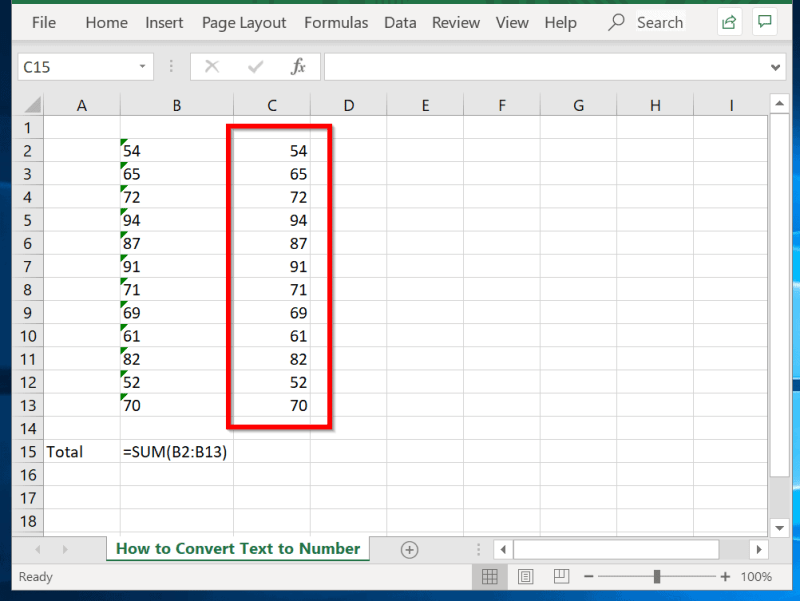This screenshot has width=800, height=601.
Task: Click the Enter checkmark near the formula bar
Action: (253, 66)
